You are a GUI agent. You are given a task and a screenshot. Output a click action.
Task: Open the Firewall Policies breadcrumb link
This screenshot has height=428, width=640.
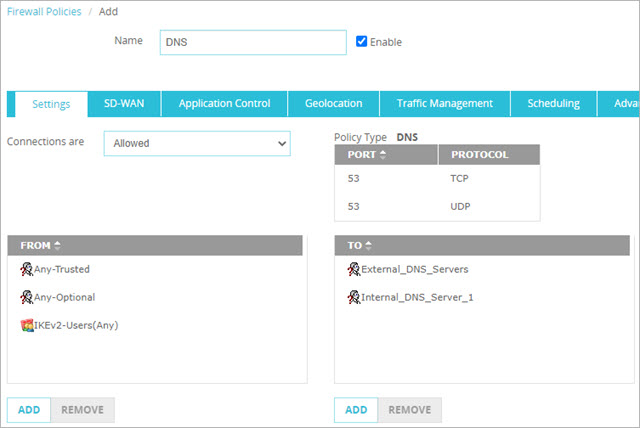44,11
